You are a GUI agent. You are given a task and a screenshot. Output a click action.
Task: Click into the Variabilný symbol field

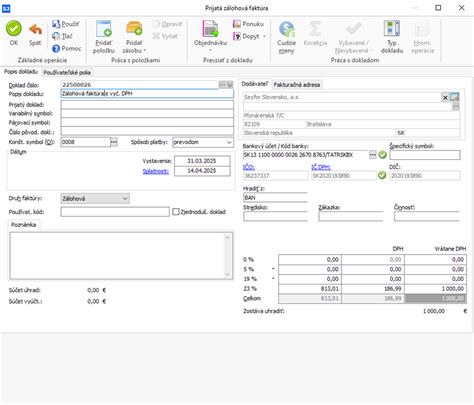coord(147,113)
